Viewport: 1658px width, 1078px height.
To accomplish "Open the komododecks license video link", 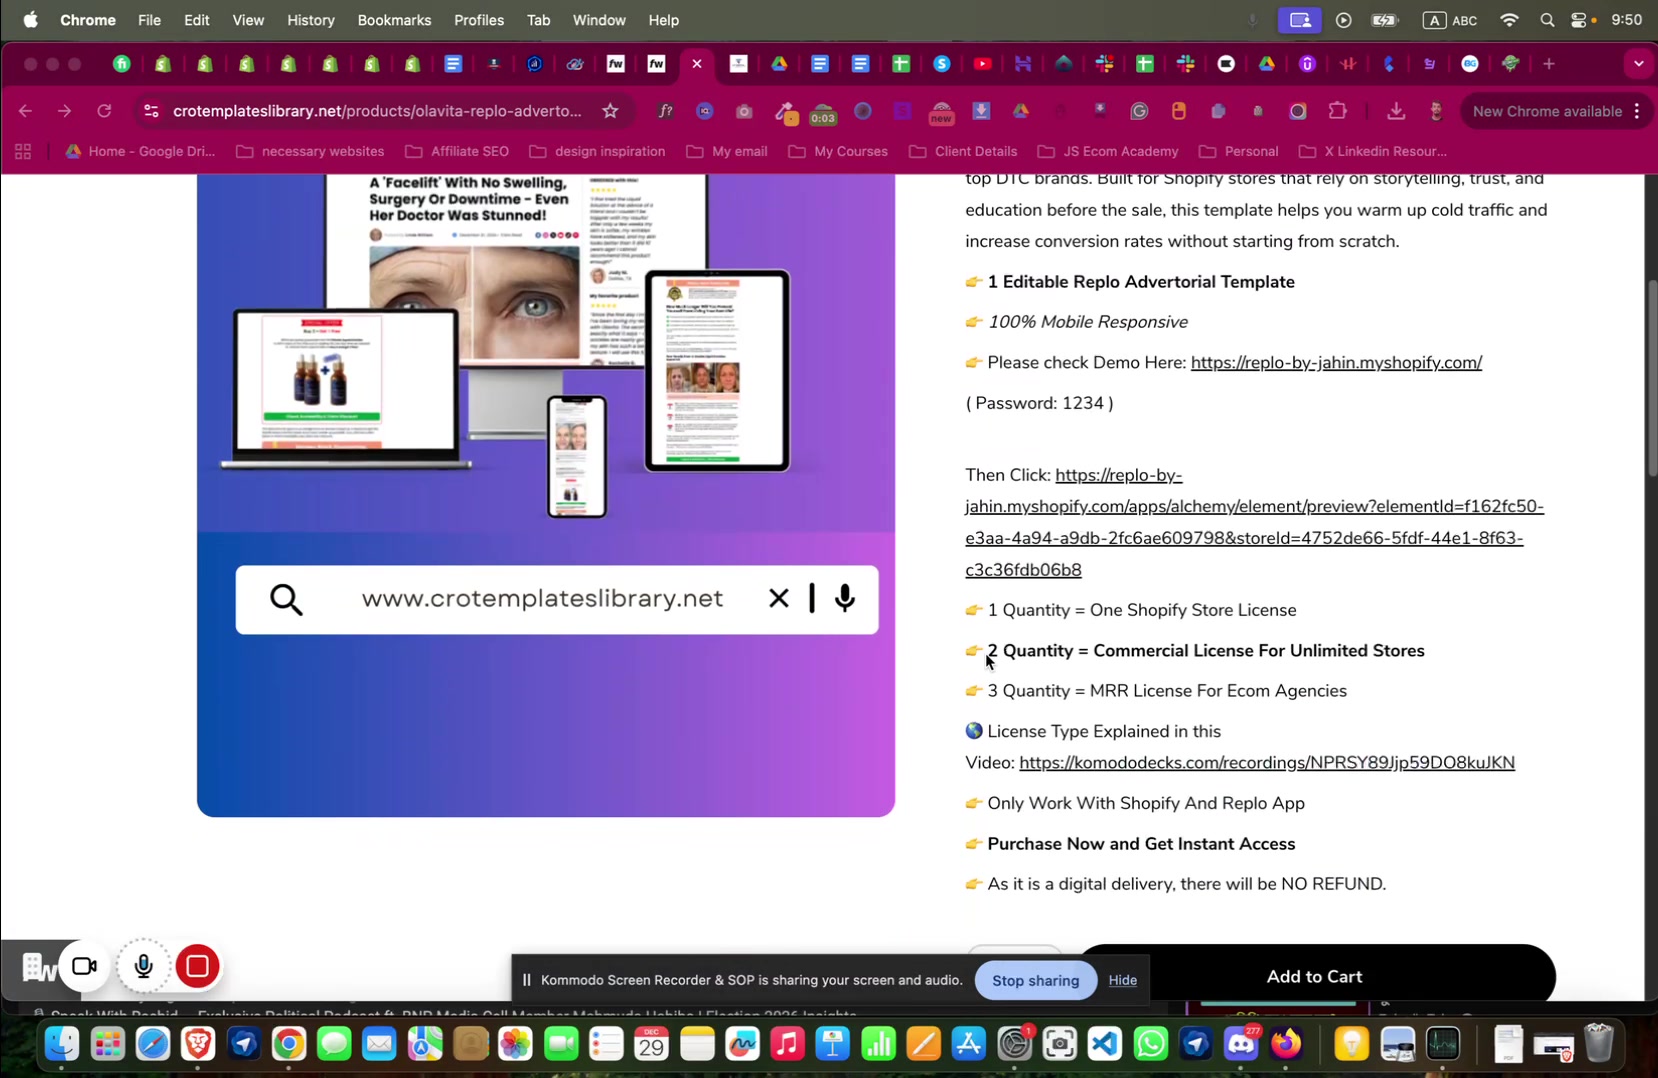I will click(x=1266, y=763).
